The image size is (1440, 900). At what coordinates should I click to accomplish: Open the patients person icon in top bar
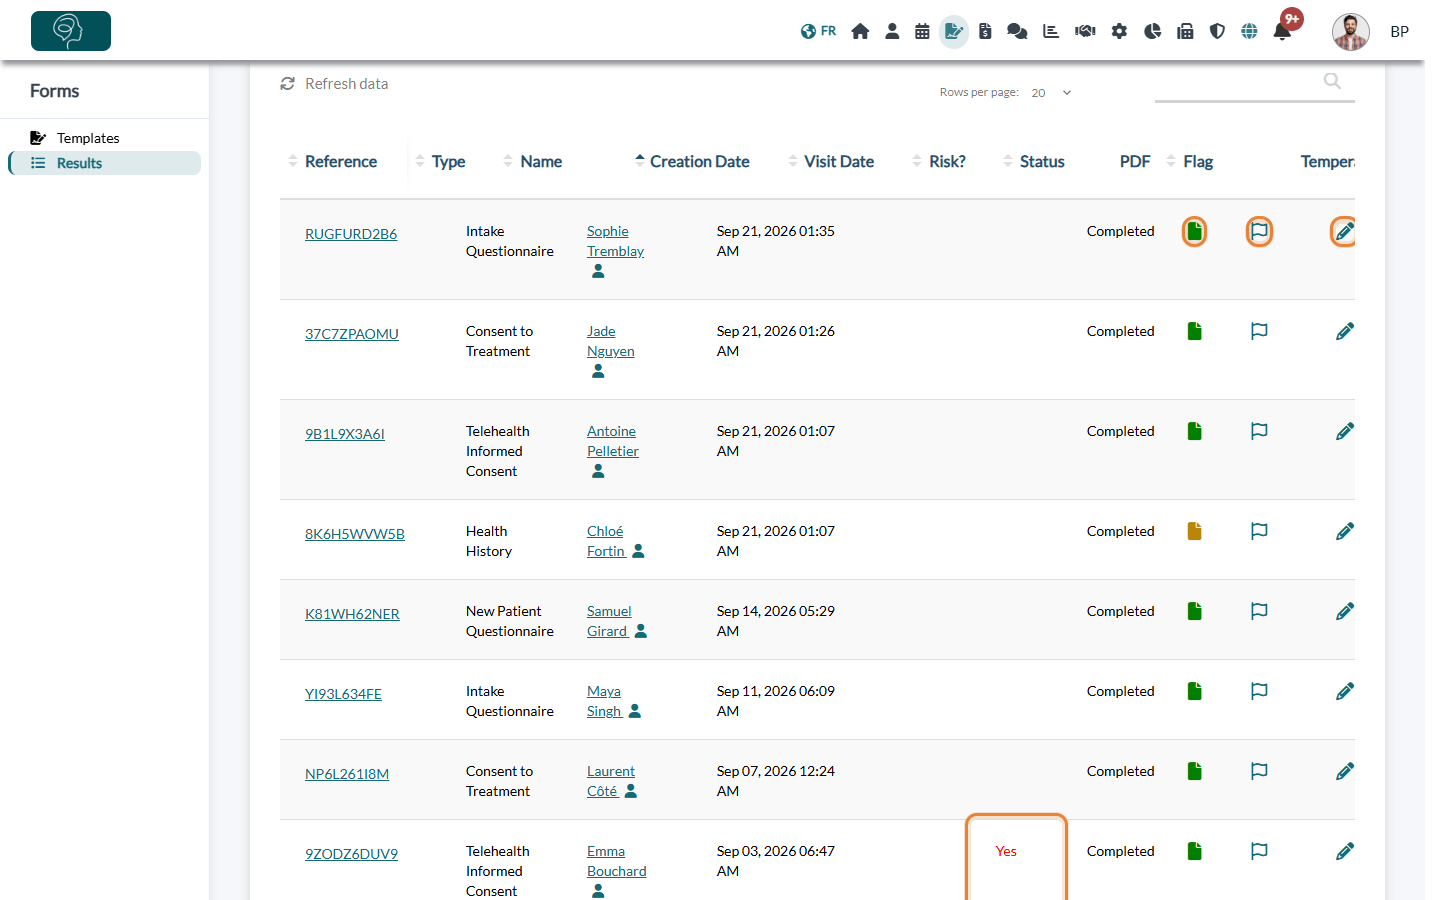point(892,31)
